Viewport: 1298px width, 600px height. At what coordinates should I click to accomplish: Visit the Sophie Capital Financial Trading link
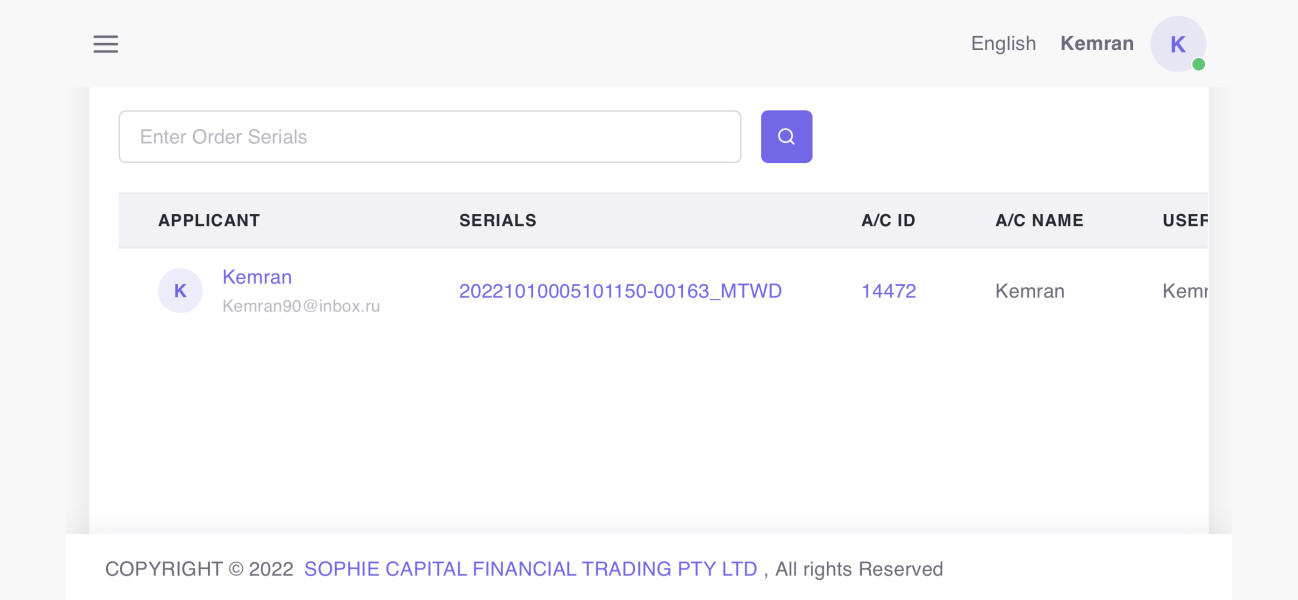[x=530, y=569]
